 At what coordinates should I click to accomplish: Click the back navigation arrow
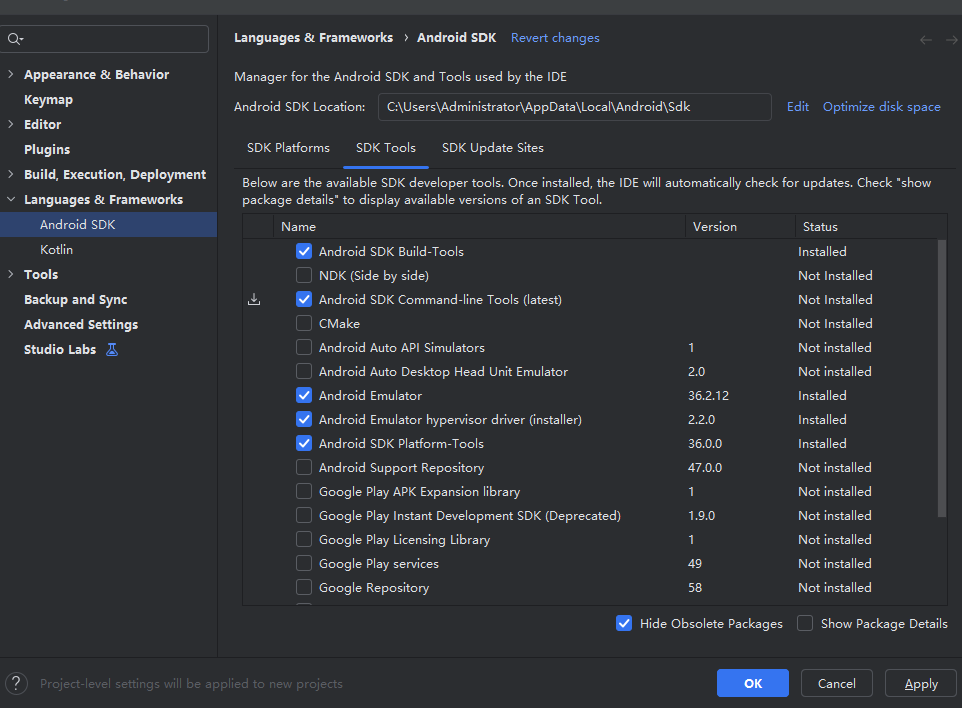point(926,38)
